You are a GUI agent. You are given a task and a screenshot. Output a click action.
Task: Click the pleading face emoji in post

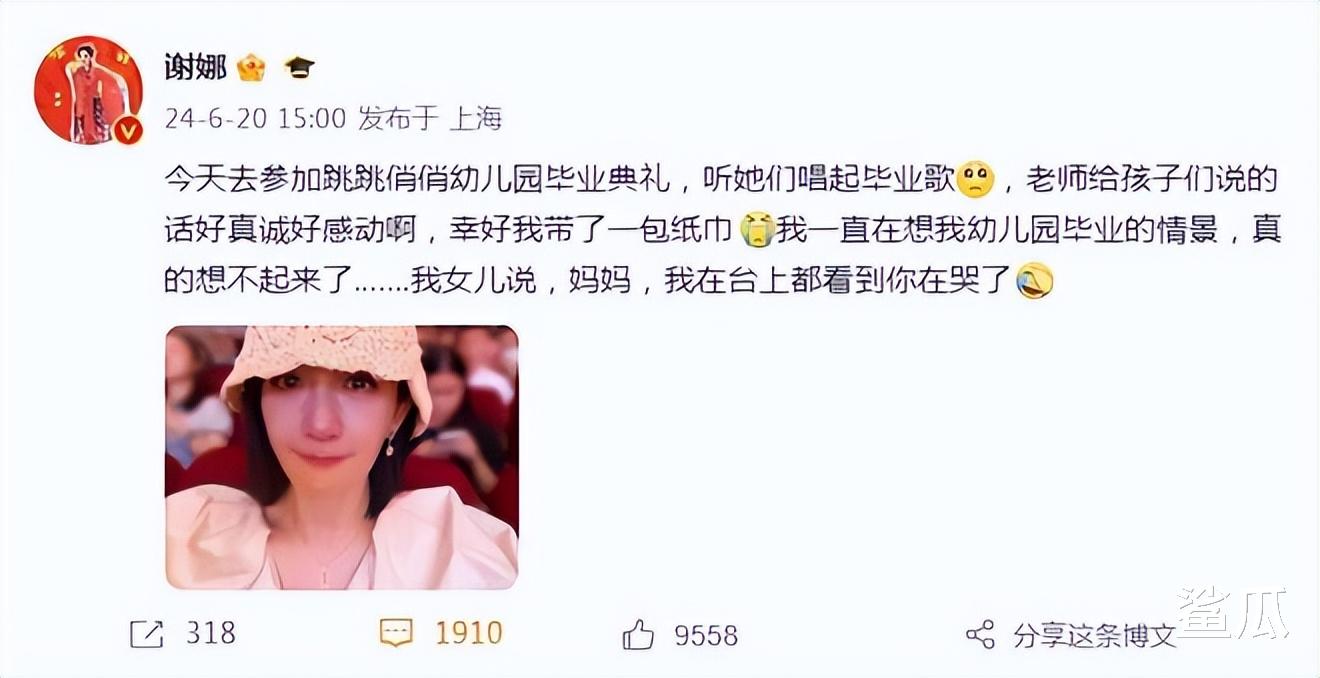pyautogui.click(x=976, y=181)
